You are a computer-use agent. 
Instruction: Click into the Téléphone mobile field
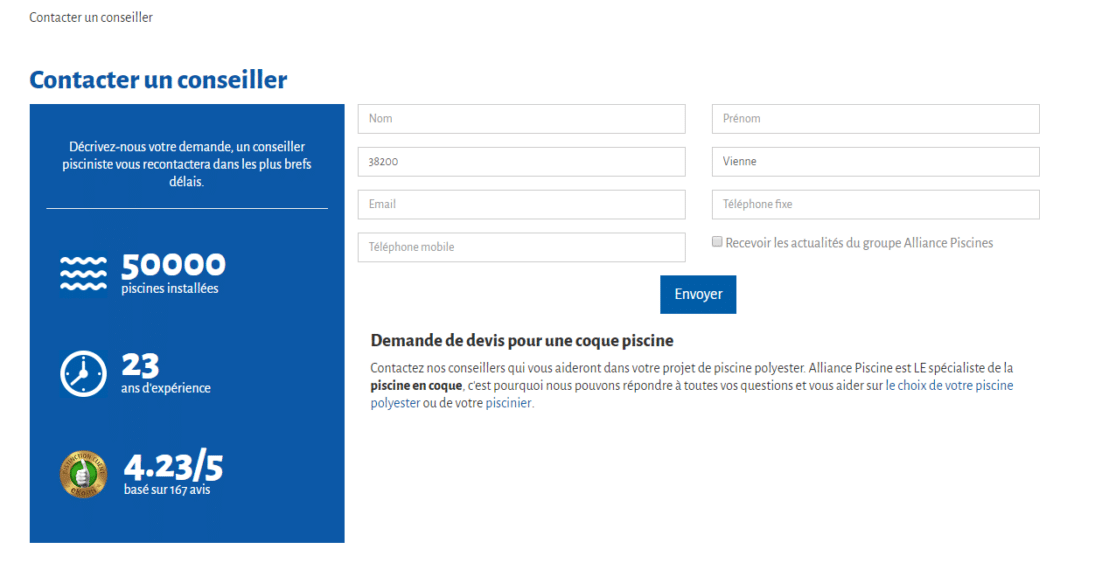coord(521,247)
